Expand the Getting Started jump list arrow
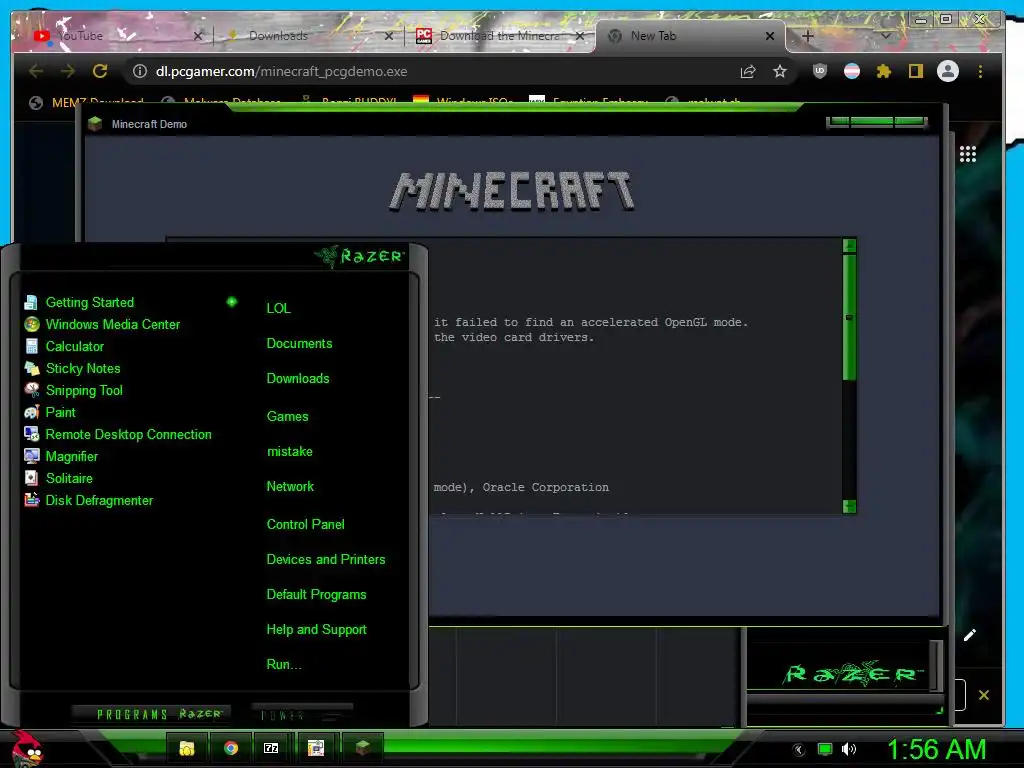Image resolution: width=1024 pixels, height=768 pixels. 232,302
